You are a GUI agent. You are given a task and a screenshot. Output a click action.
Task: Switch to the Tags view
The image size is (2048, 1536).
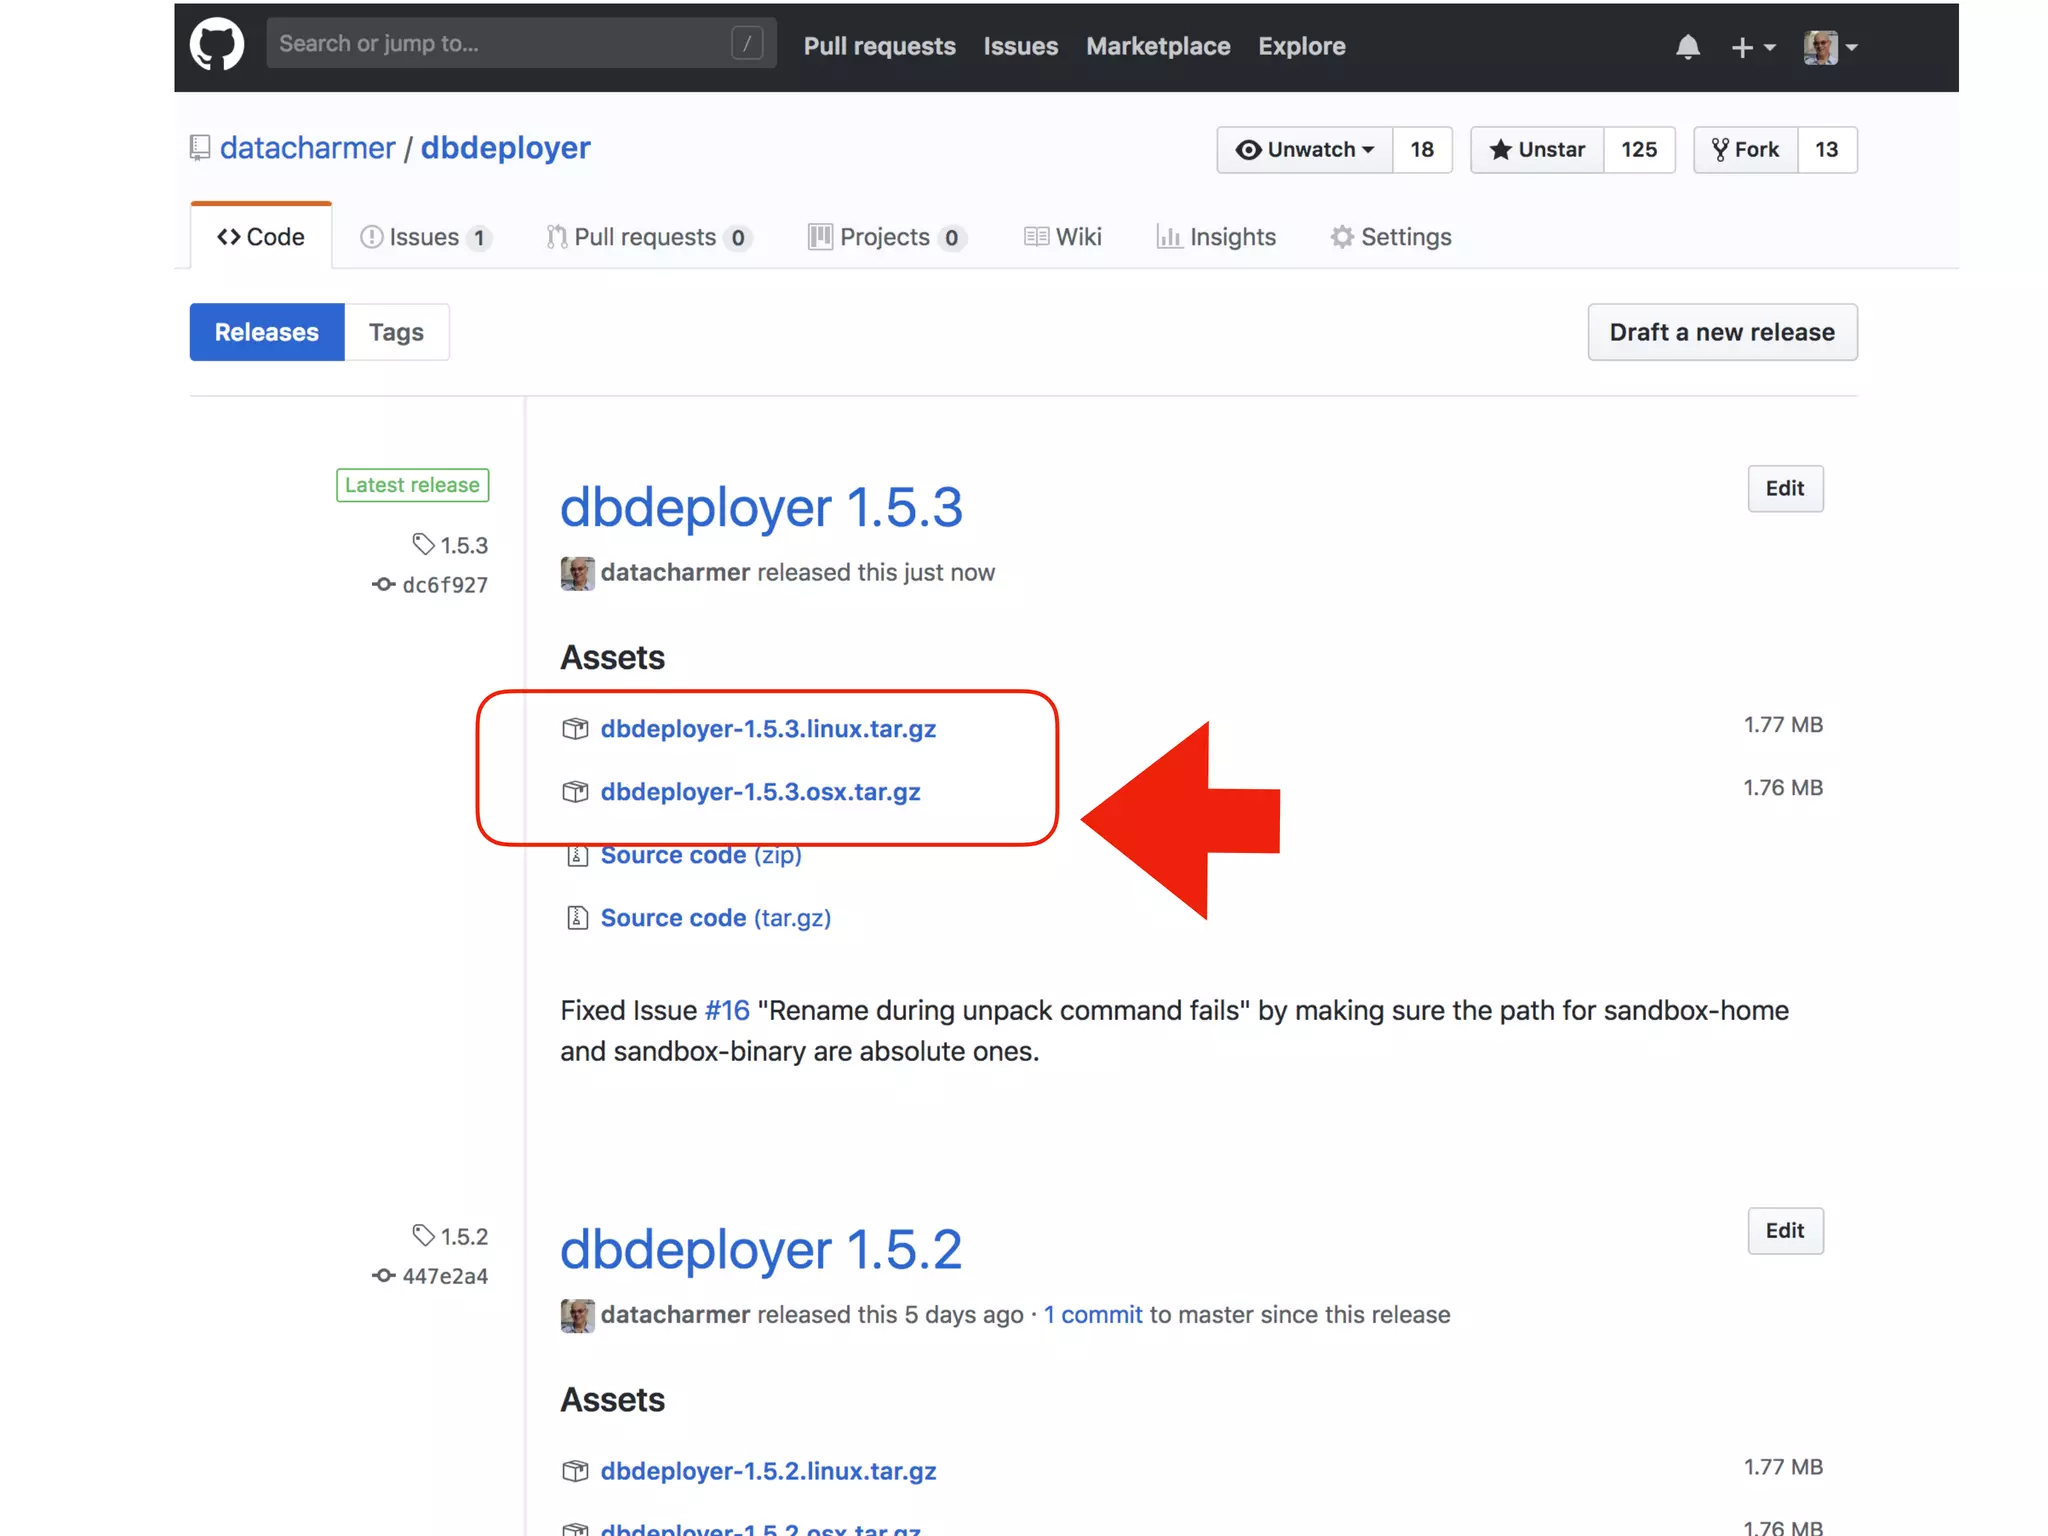396,332
